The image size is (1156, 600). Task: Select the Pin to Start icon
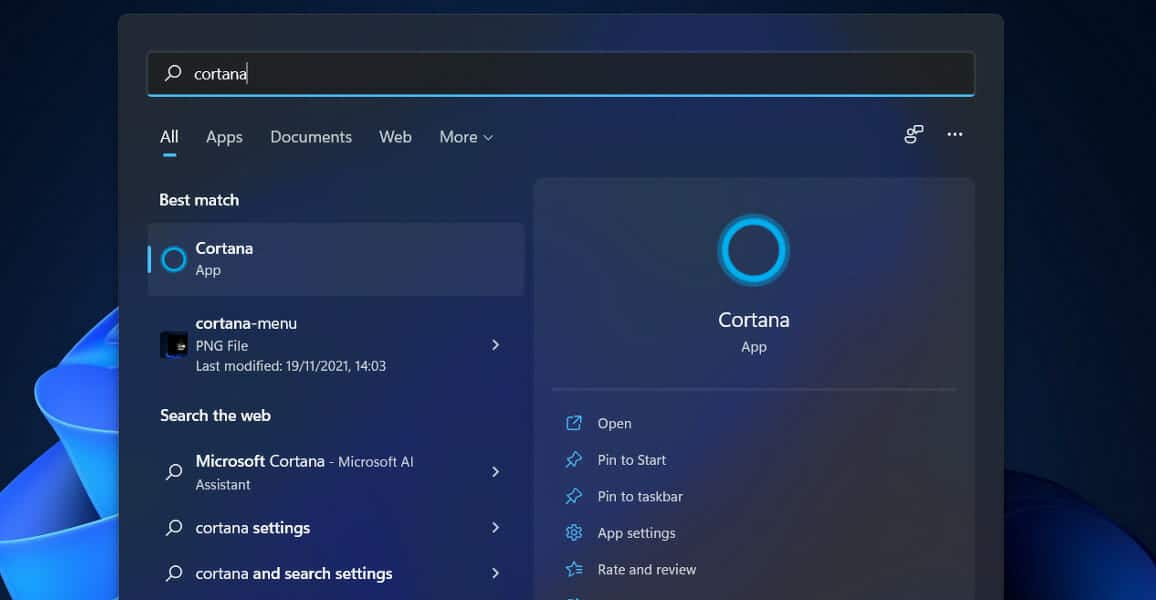(x=576, y=460)
